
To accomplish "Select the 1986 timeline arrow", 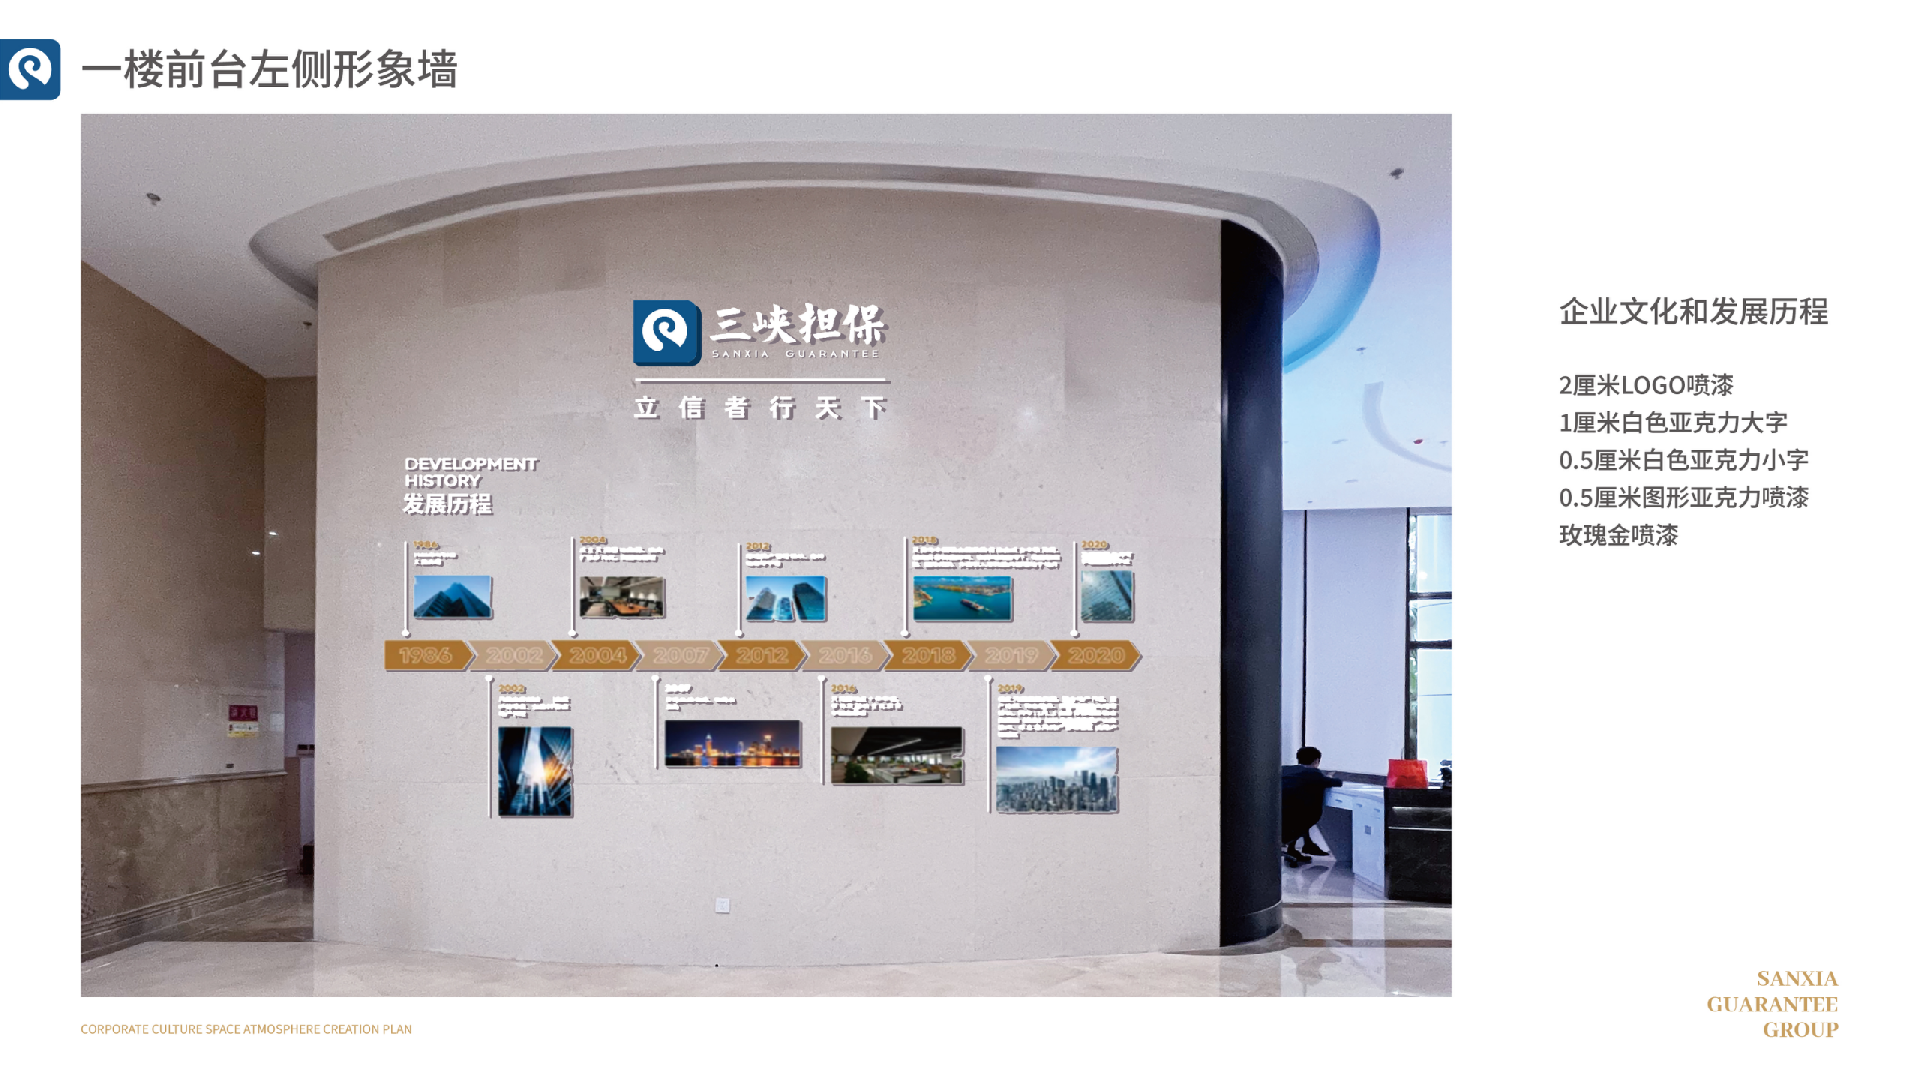I will click(426, 656).
